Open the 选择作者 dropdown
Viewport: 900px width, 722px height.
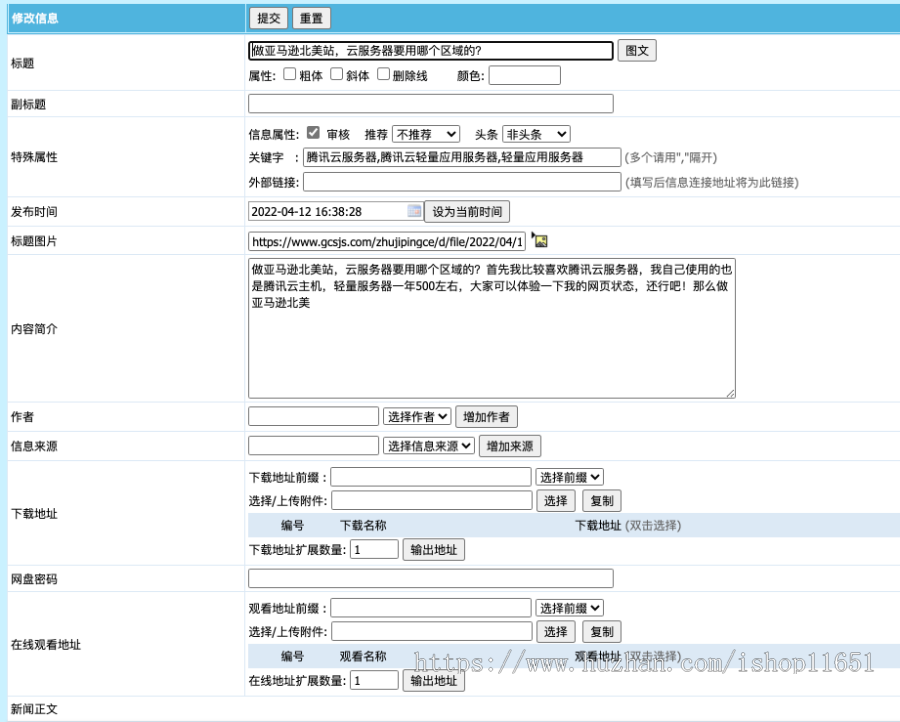tap(417, 417)
